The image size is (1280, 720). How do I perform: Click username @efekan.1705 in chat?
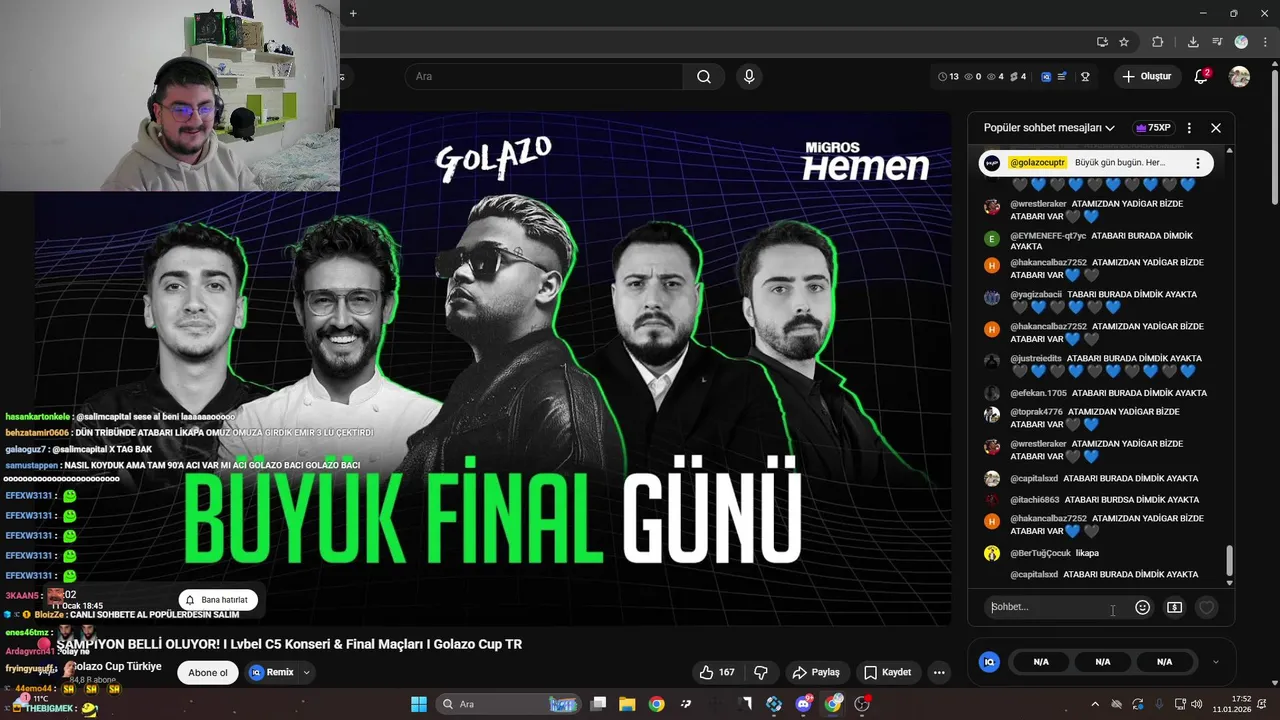point(1038,393)
